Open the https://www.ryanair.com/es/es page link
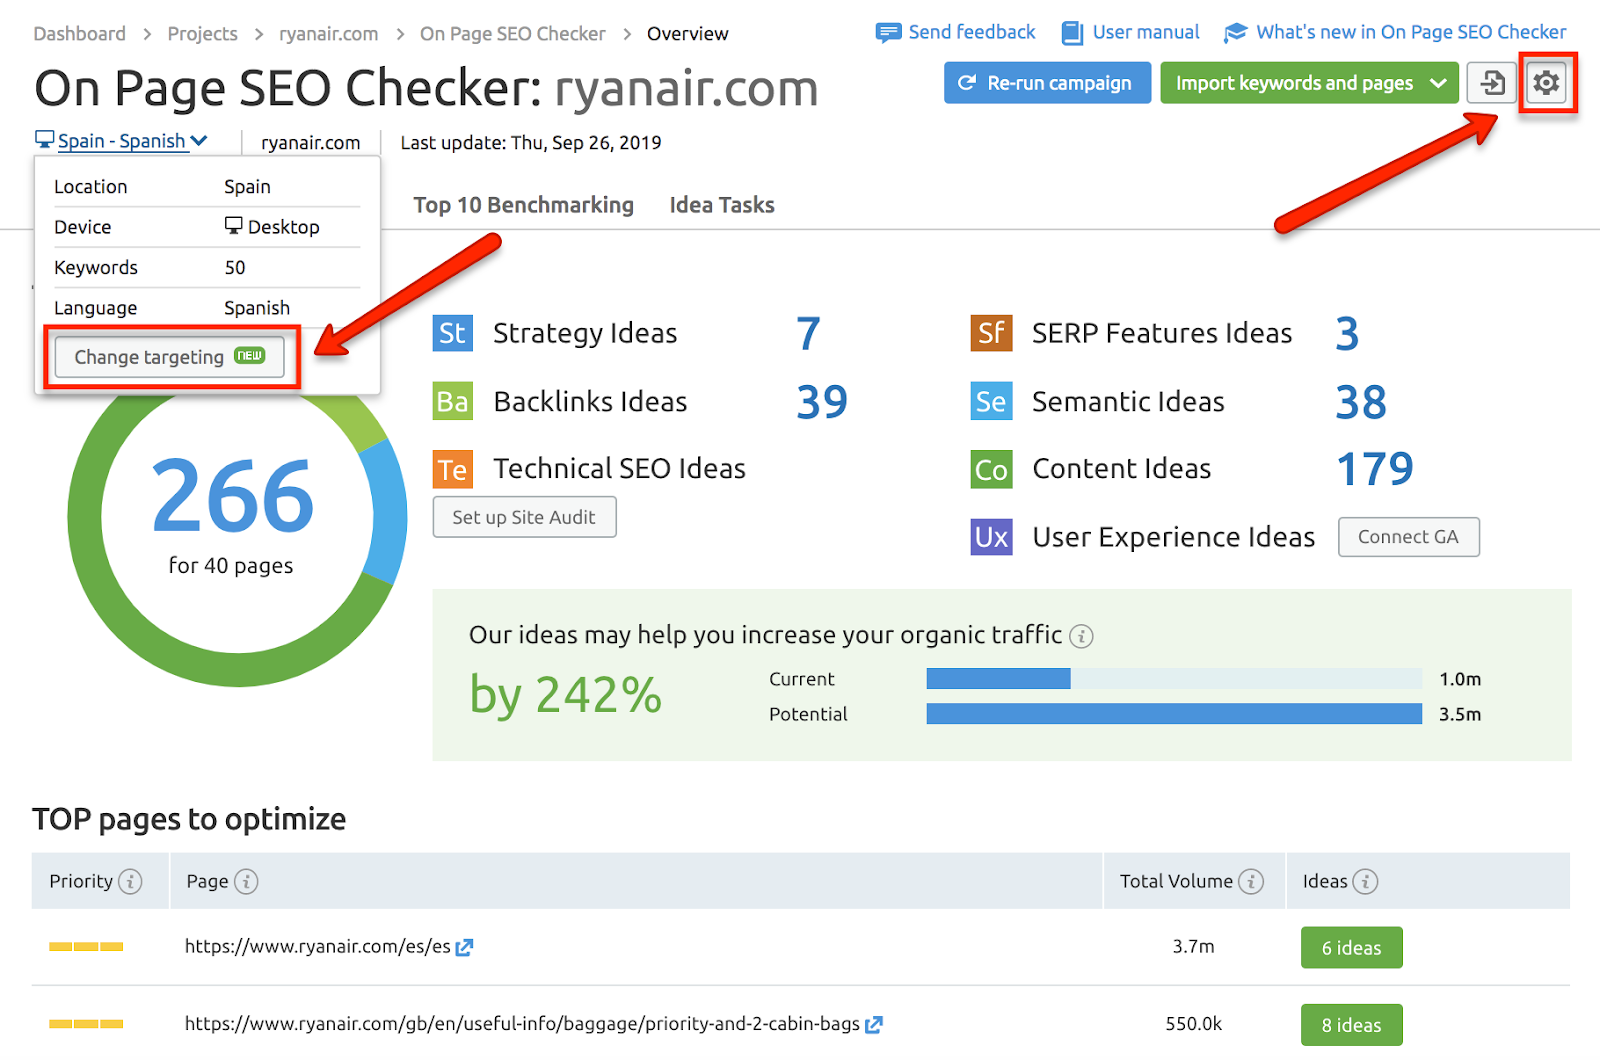Image resolution: width=1600 pixels, height=1060 pixels. (318, 946)
